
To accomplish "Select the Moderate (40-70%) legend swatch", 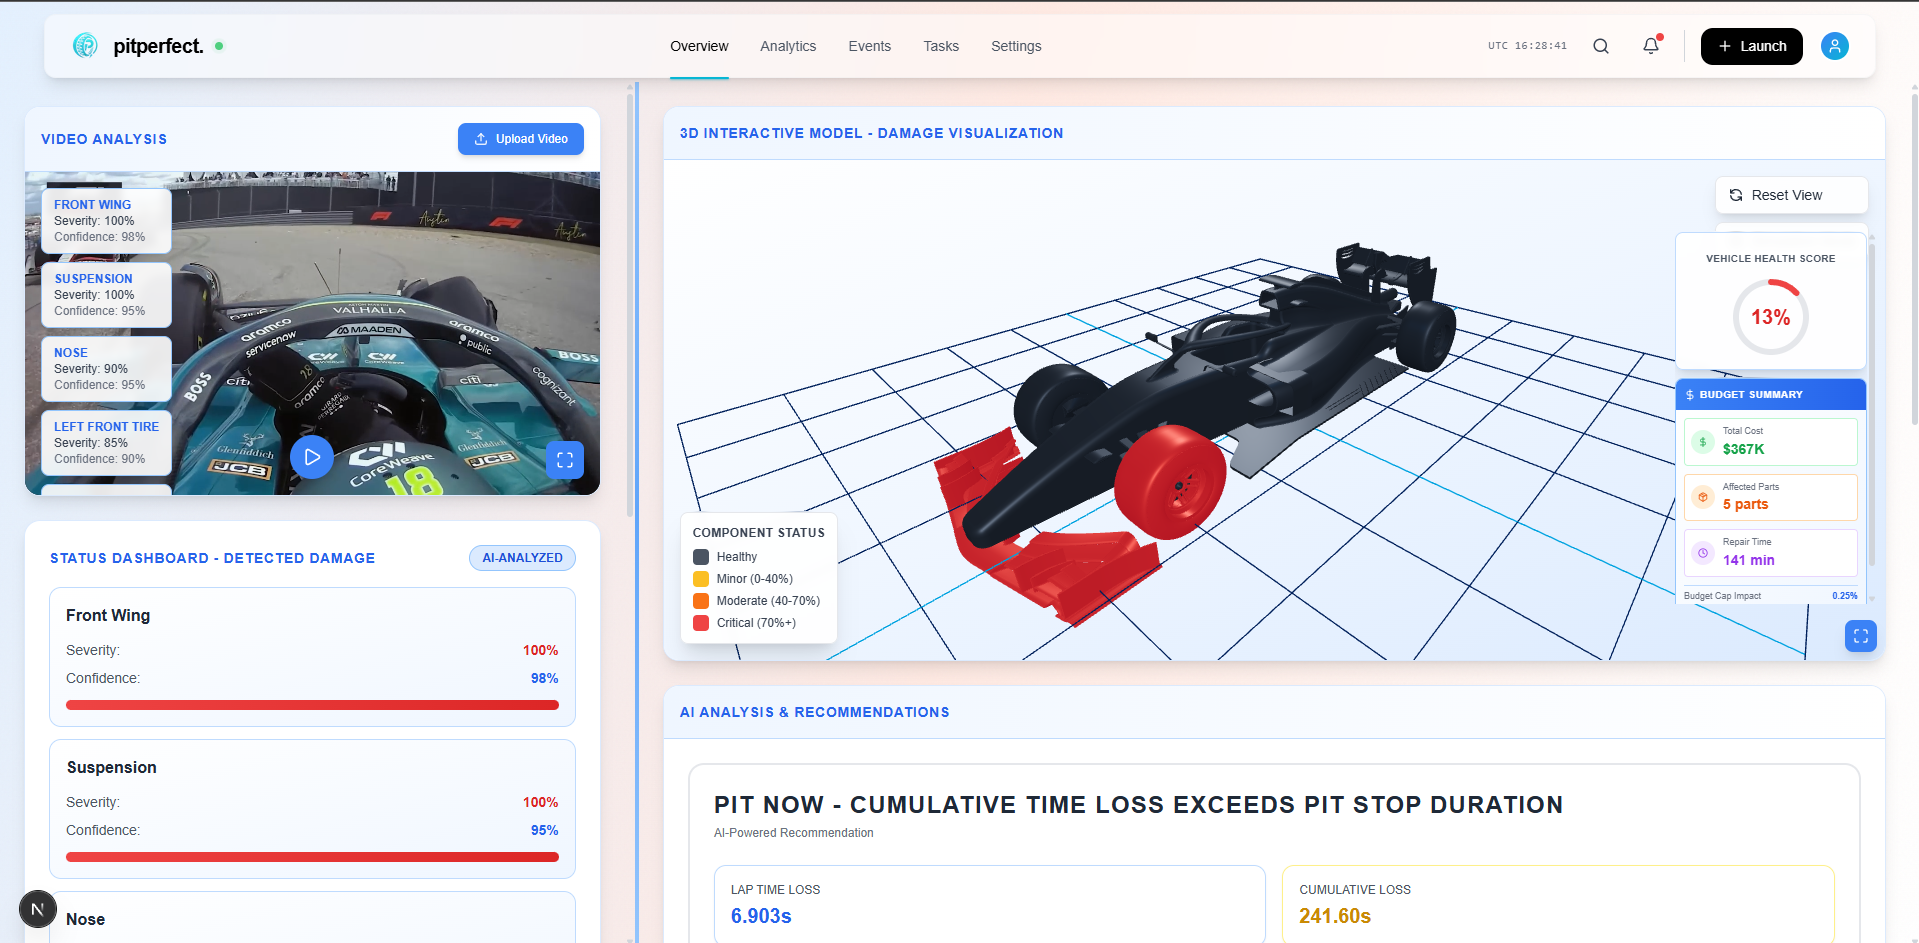I will 701,601.
